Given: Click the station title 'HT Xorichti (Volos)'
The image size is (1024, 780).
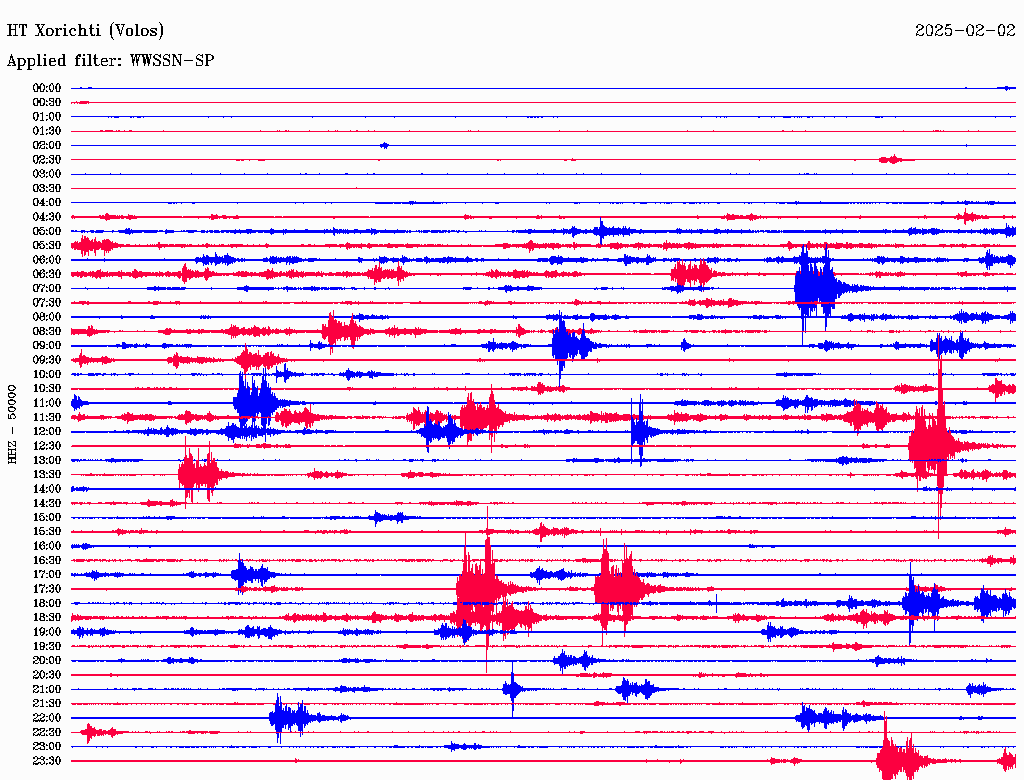Looking at the screenshot, I should pyautogui.click(x=85, y=31).
